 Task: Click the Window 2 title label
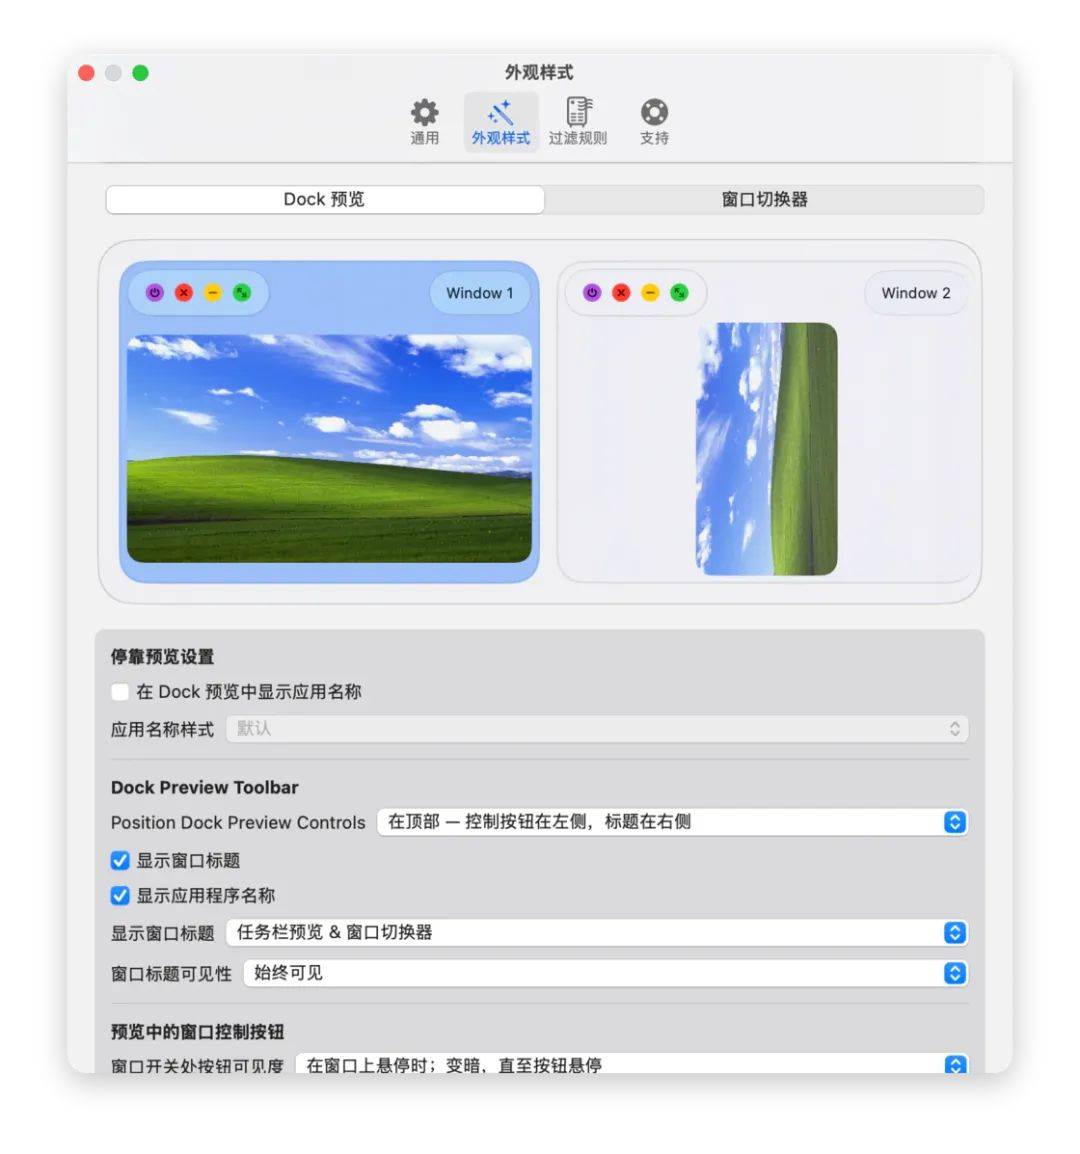coord(915,293)
